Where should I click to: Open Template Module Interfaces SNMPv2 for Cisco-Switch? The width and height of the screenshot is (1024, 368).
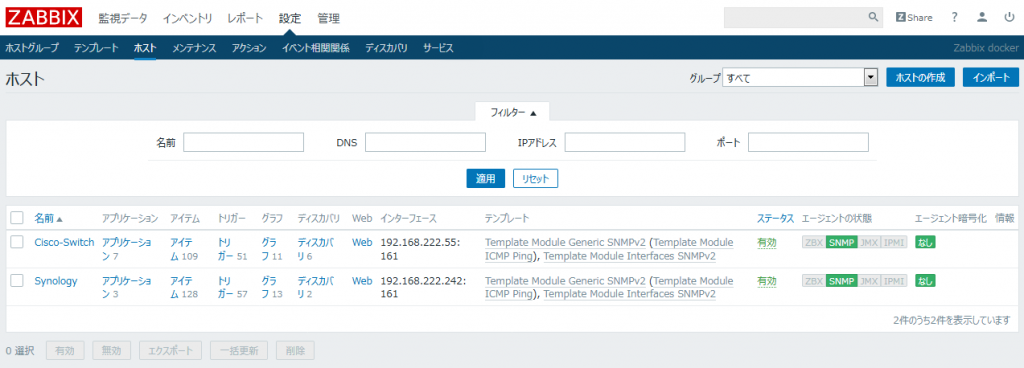point(630,256)
